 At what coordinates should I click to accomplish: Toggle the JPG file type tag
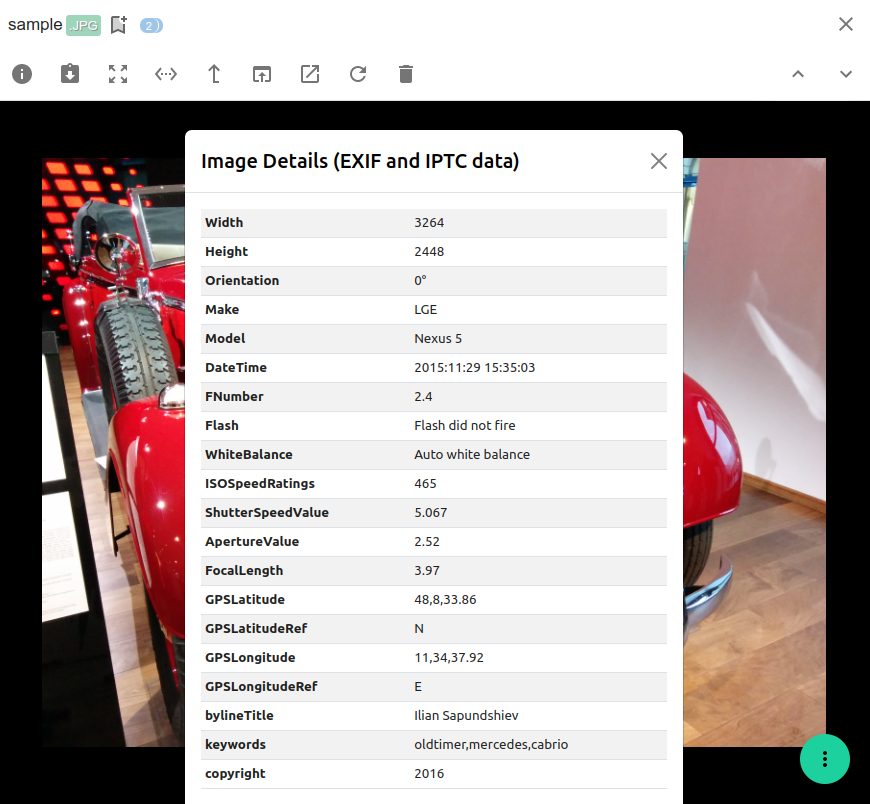pyautogui.click(x=85, y=24)
